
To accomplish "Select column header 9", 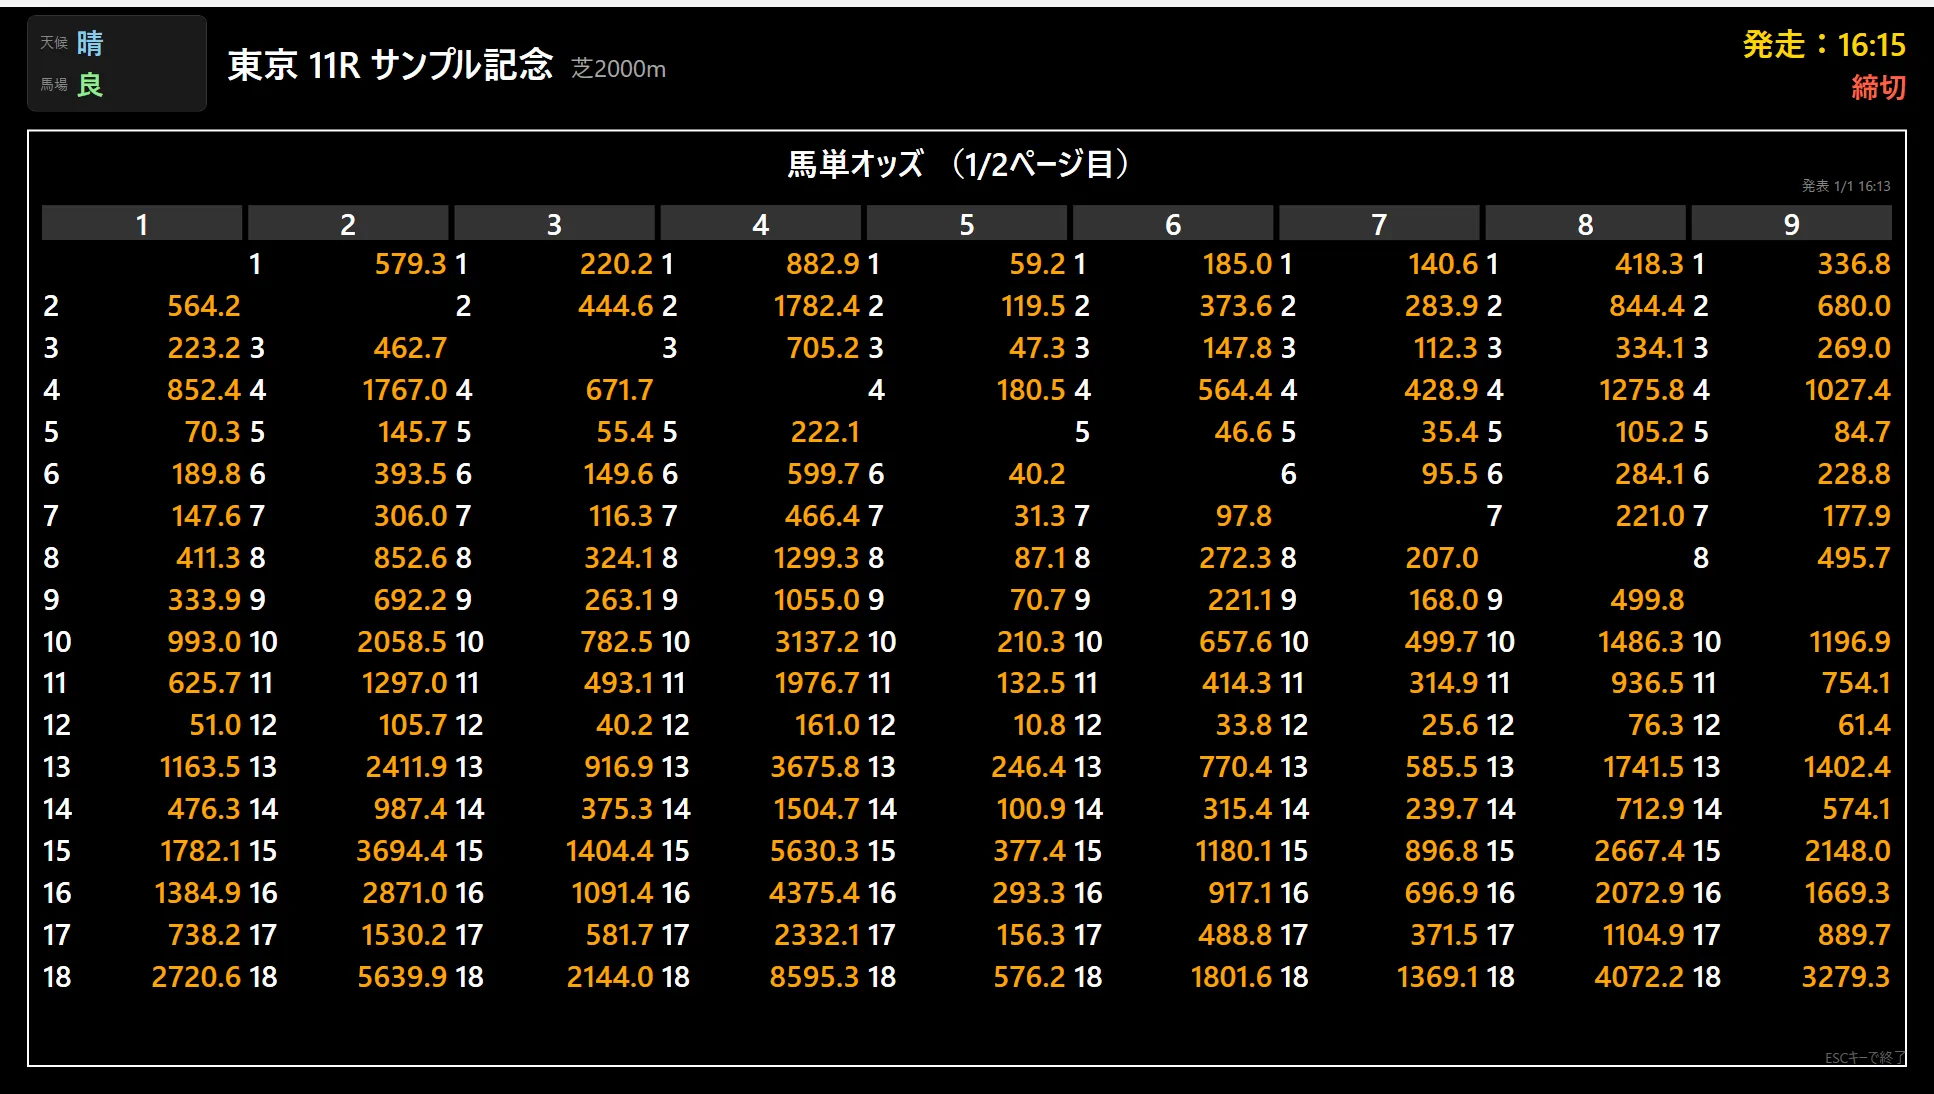I will pyautogui.click(x=1791, y=224).
